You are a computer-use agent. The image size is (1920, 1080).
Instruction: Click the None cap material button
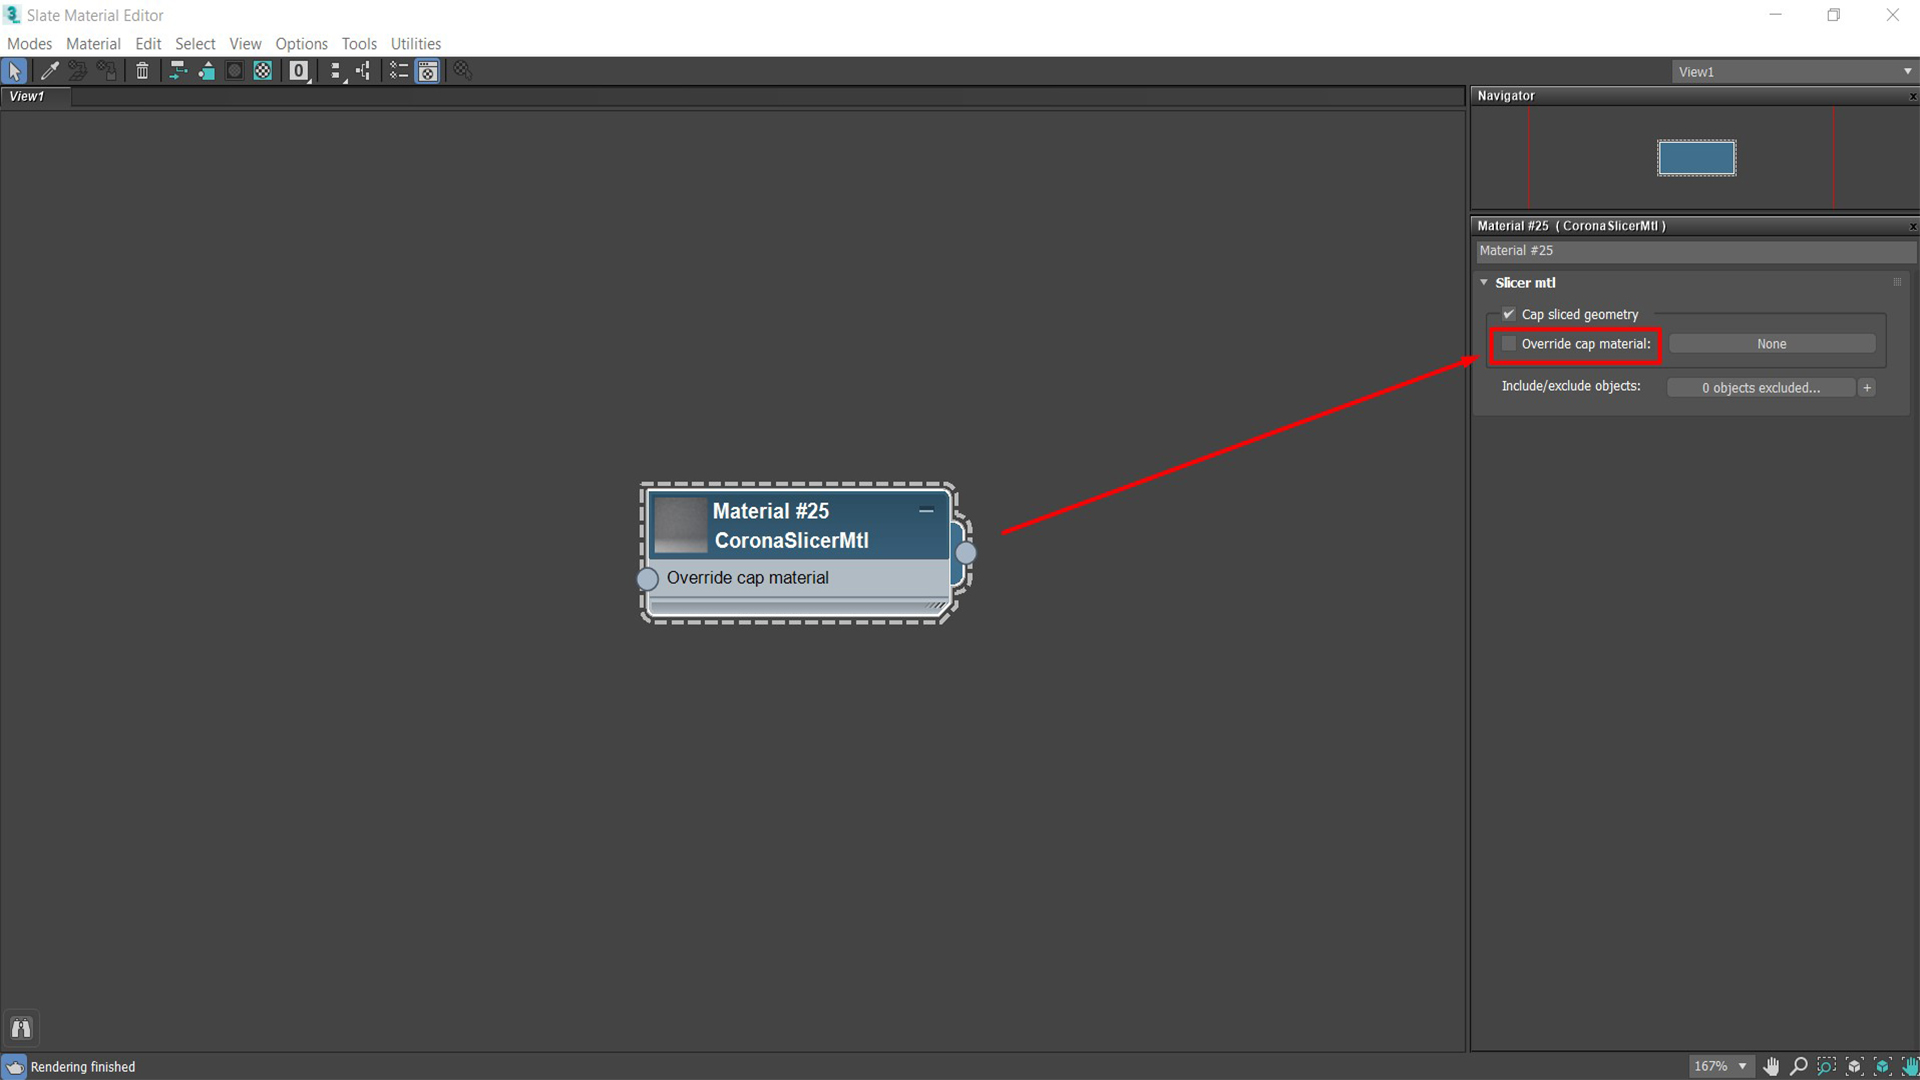(1771, 343)
